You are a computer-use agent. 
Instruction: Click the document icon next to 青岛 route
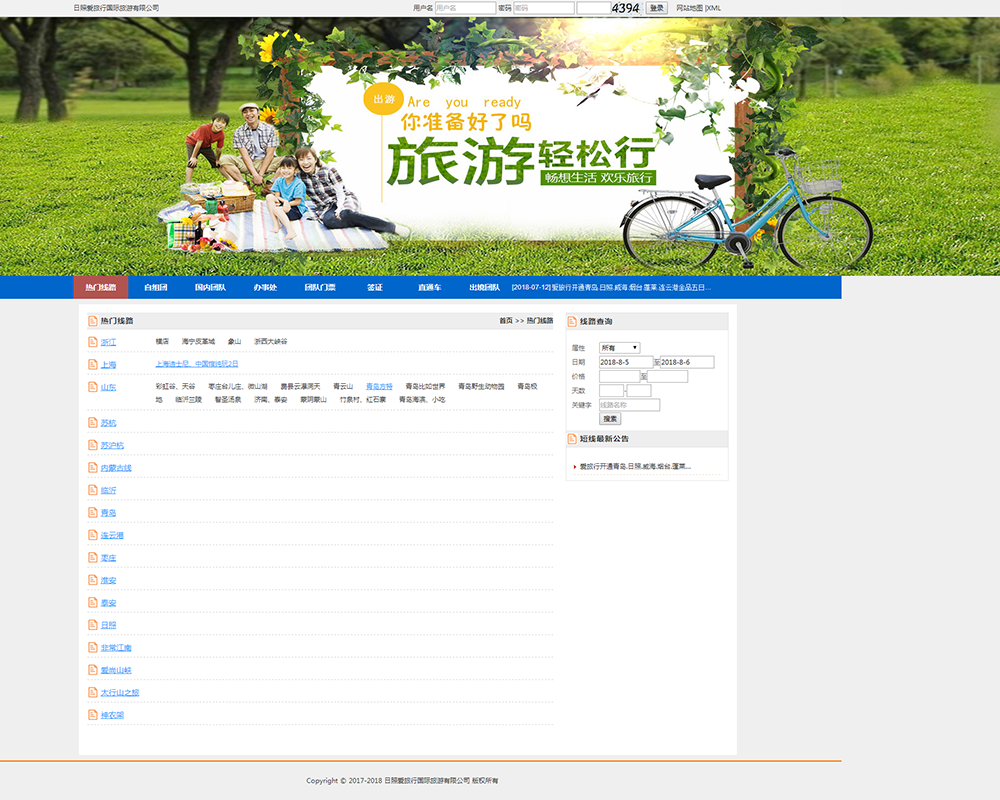[93, 513]
